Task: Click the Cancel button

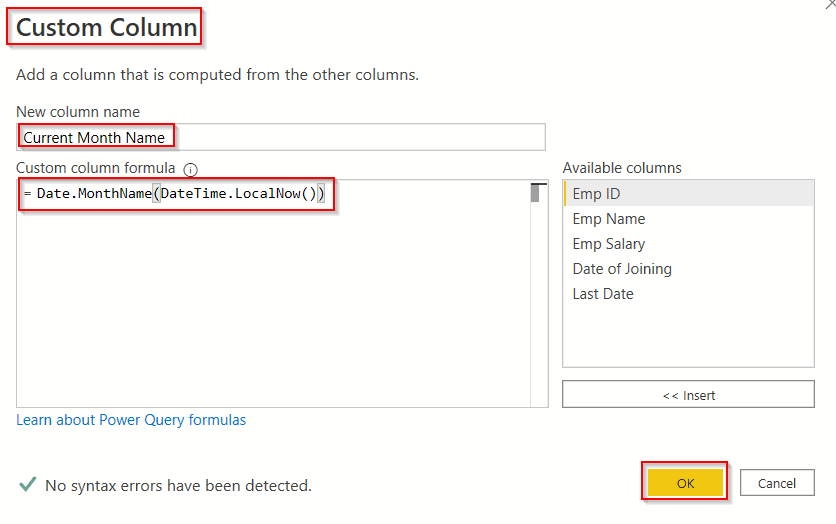Action: (777, 483)
